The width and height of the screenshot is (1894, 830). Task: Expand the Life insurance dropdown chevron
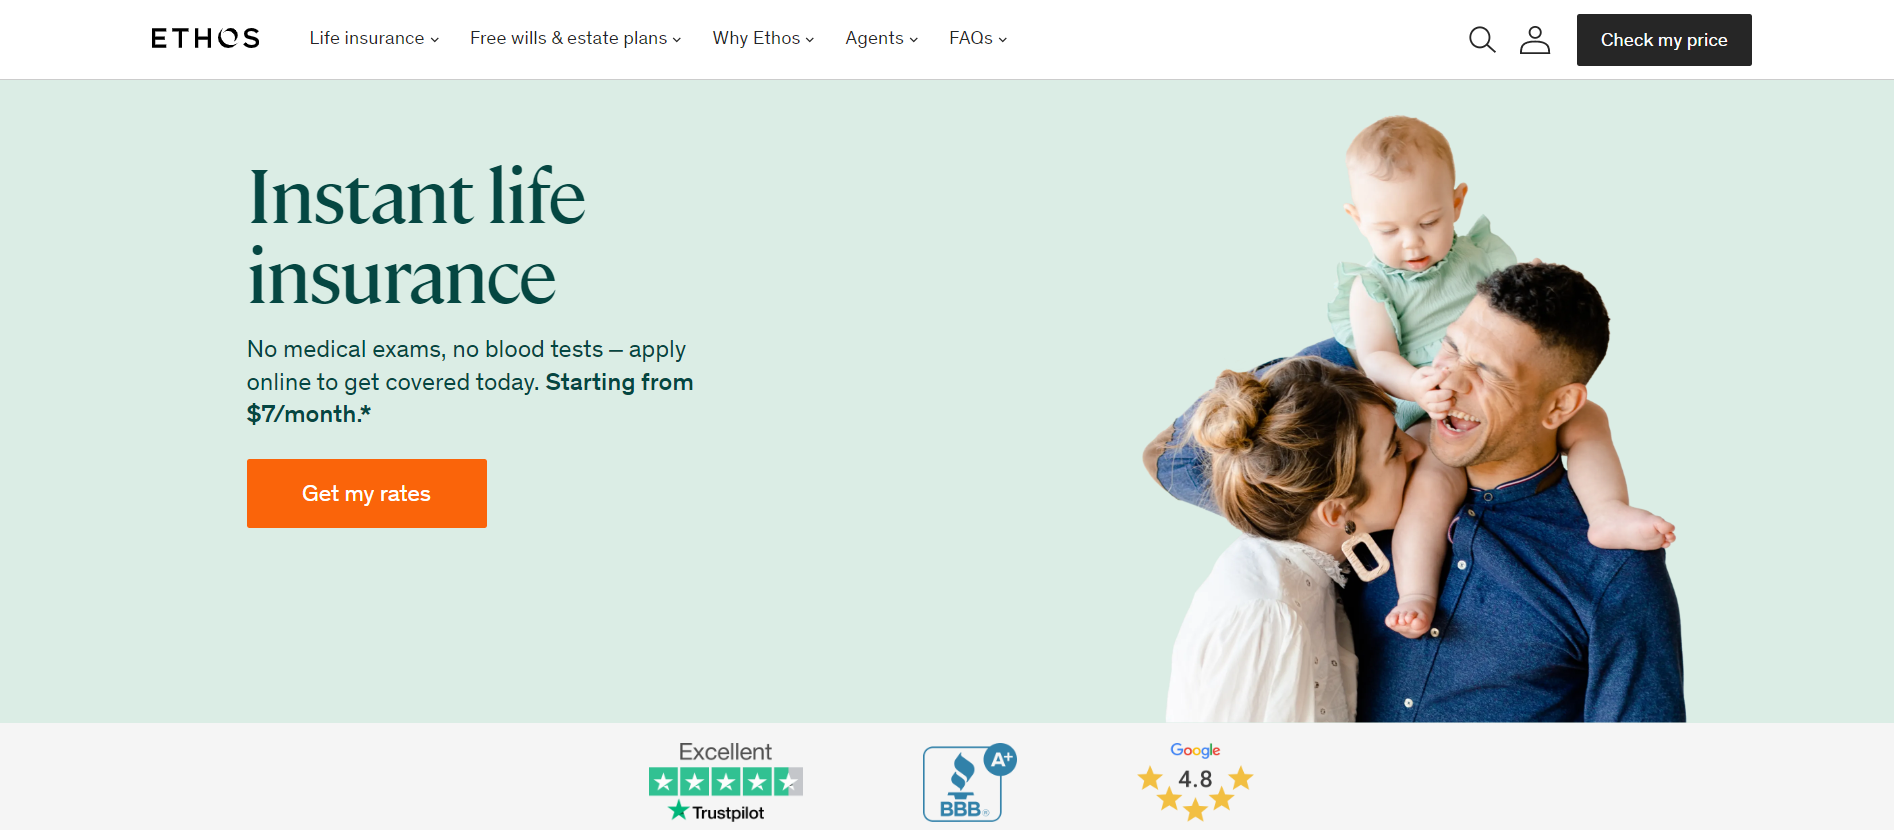[x=435, y=40]
